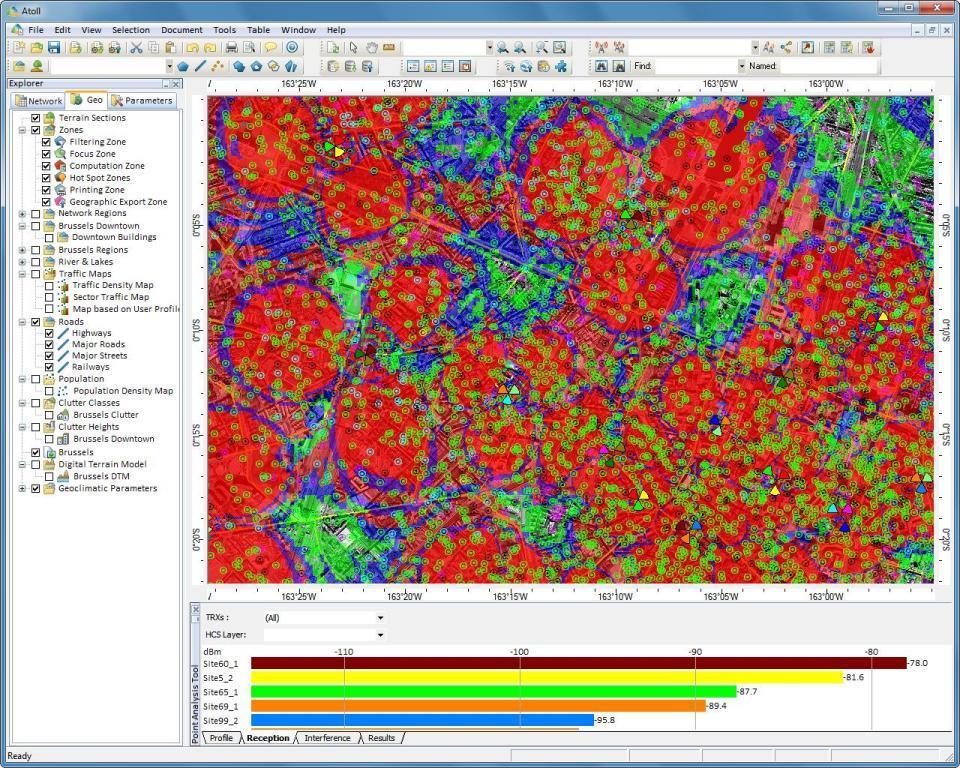Viewport: 960px width, 768px height.
Task: Click inside the Named input field
Action: tap(828, 66)
